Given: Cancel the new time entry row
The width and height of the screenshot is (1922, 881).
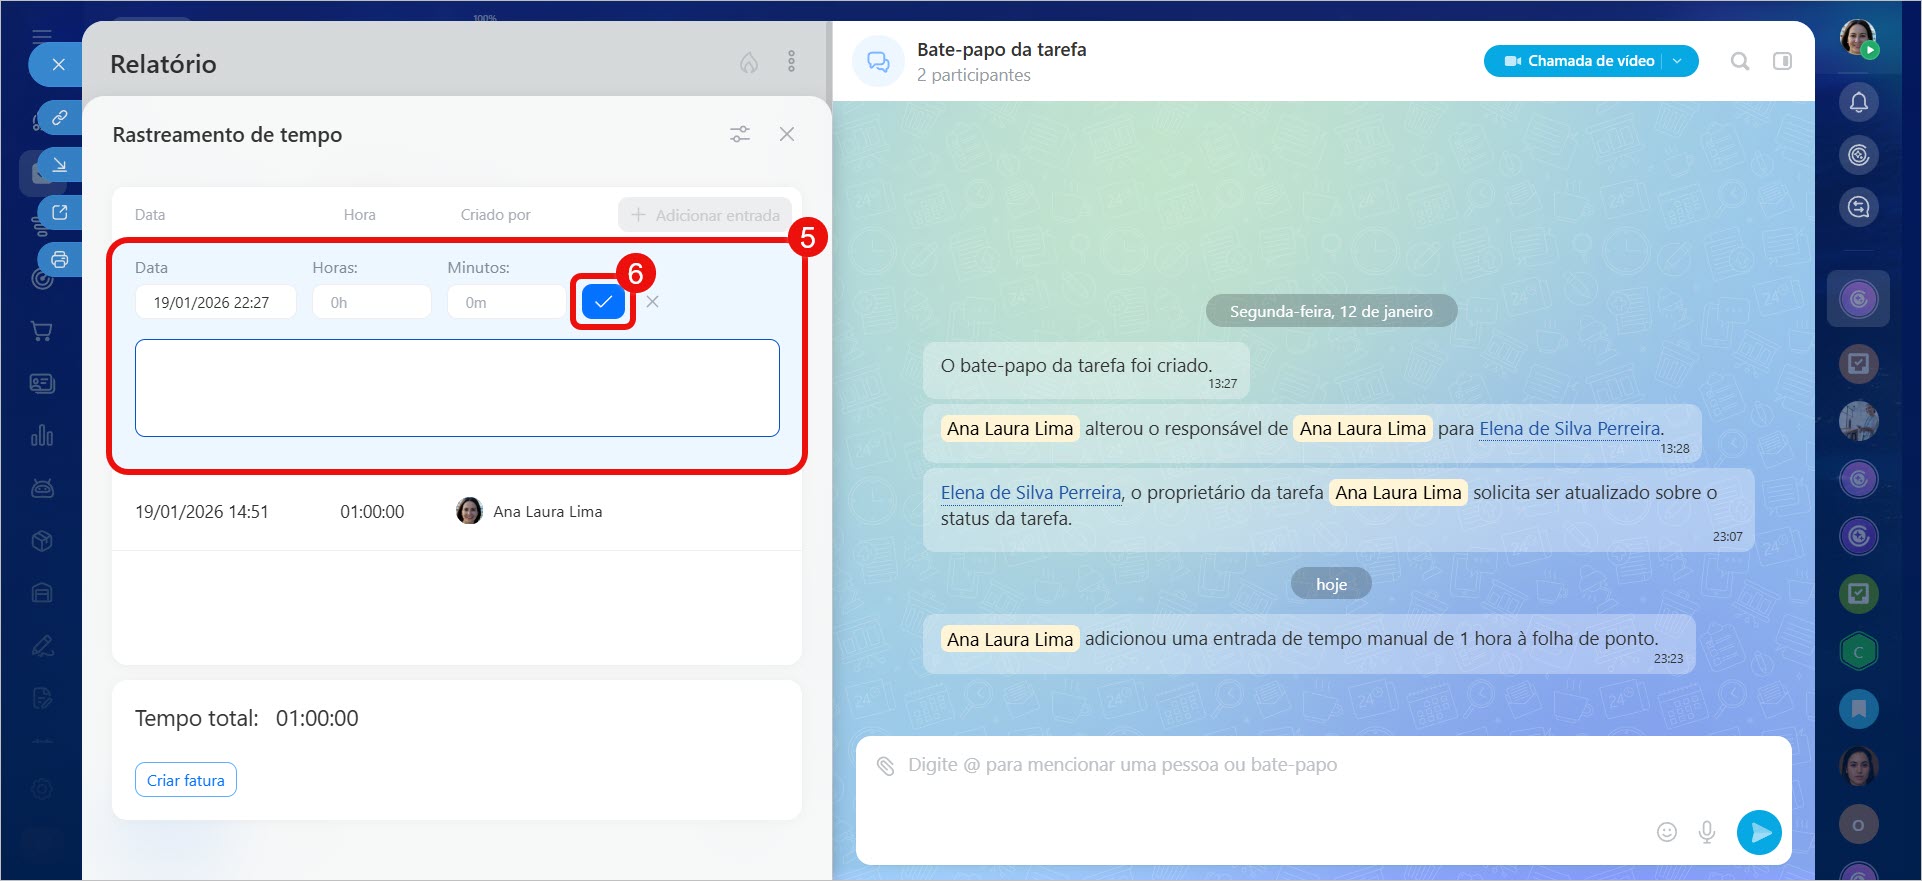Looking at the screenshot, I should pyautogui.click(x=652, y=302).
